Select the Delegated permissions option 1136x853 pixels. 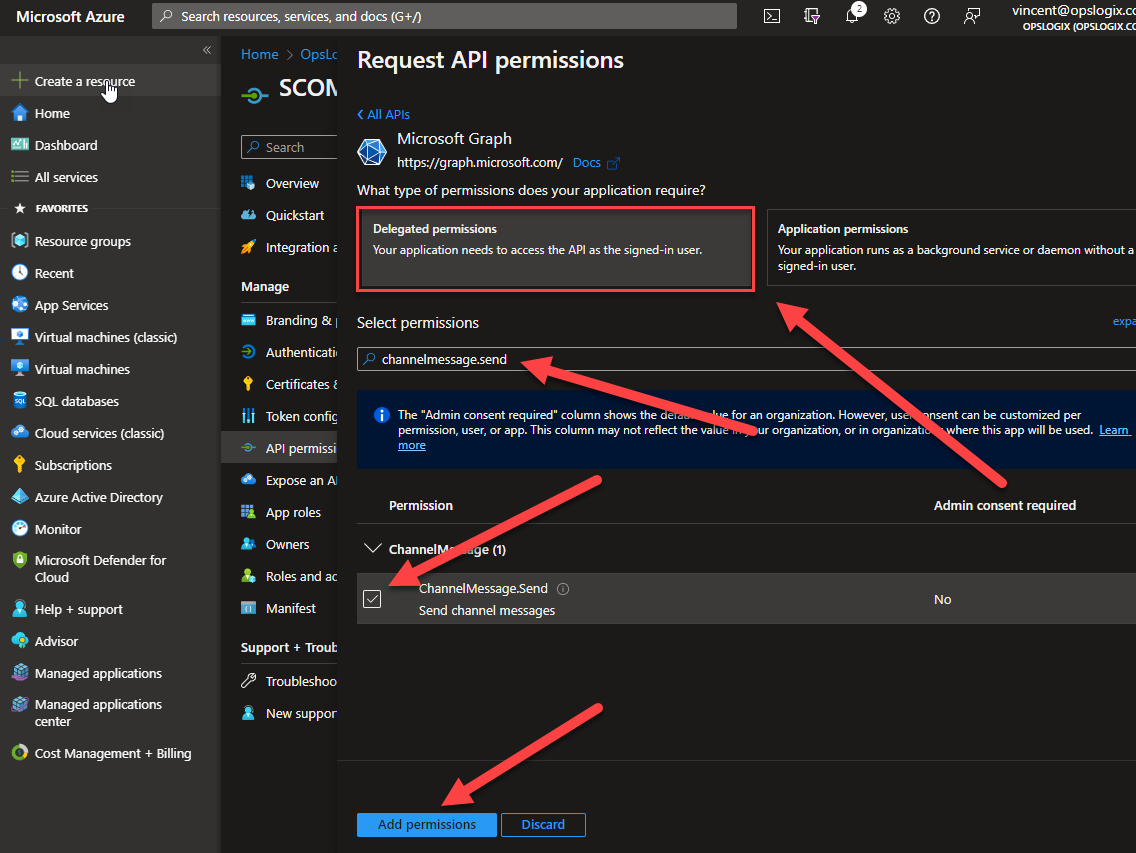556,249
